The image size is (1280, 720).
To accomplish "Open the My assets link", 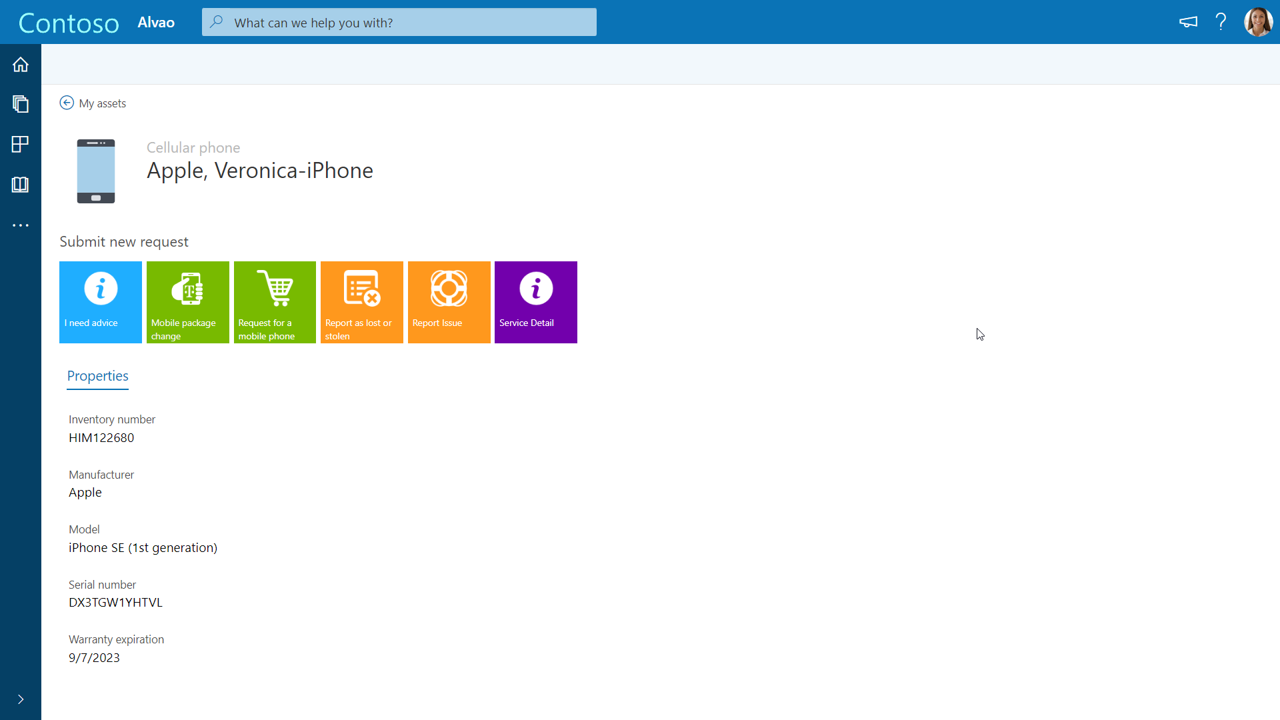I will 102,103.
